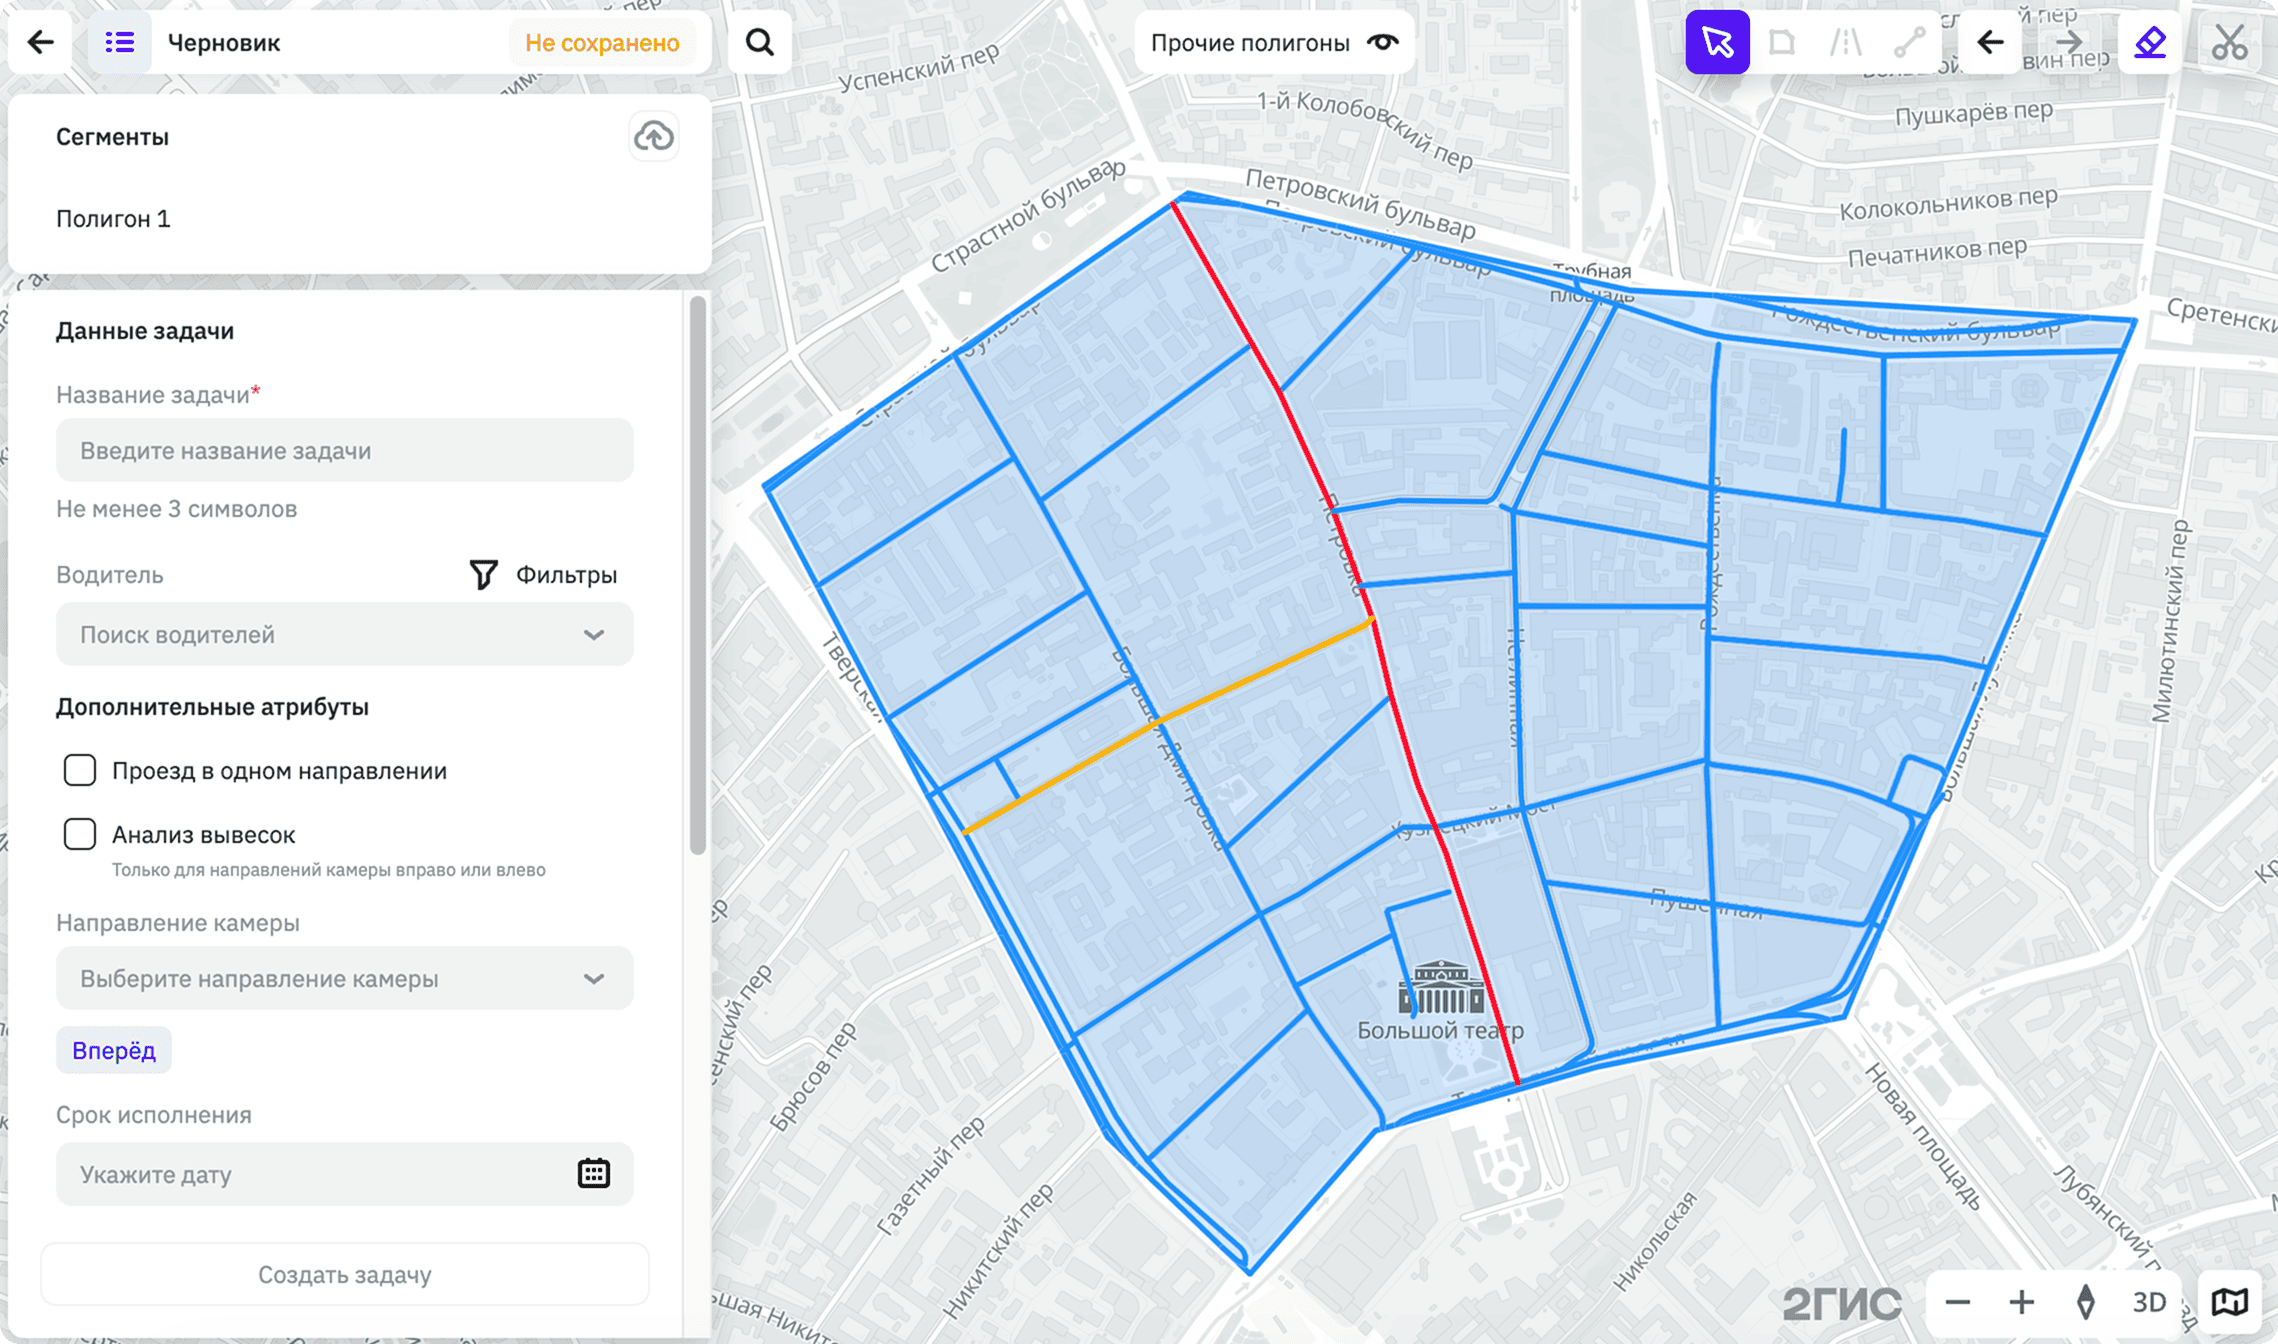Click the scissors cut tool
This screenshot has width=2278, height=1344.
click(2229, 42)
